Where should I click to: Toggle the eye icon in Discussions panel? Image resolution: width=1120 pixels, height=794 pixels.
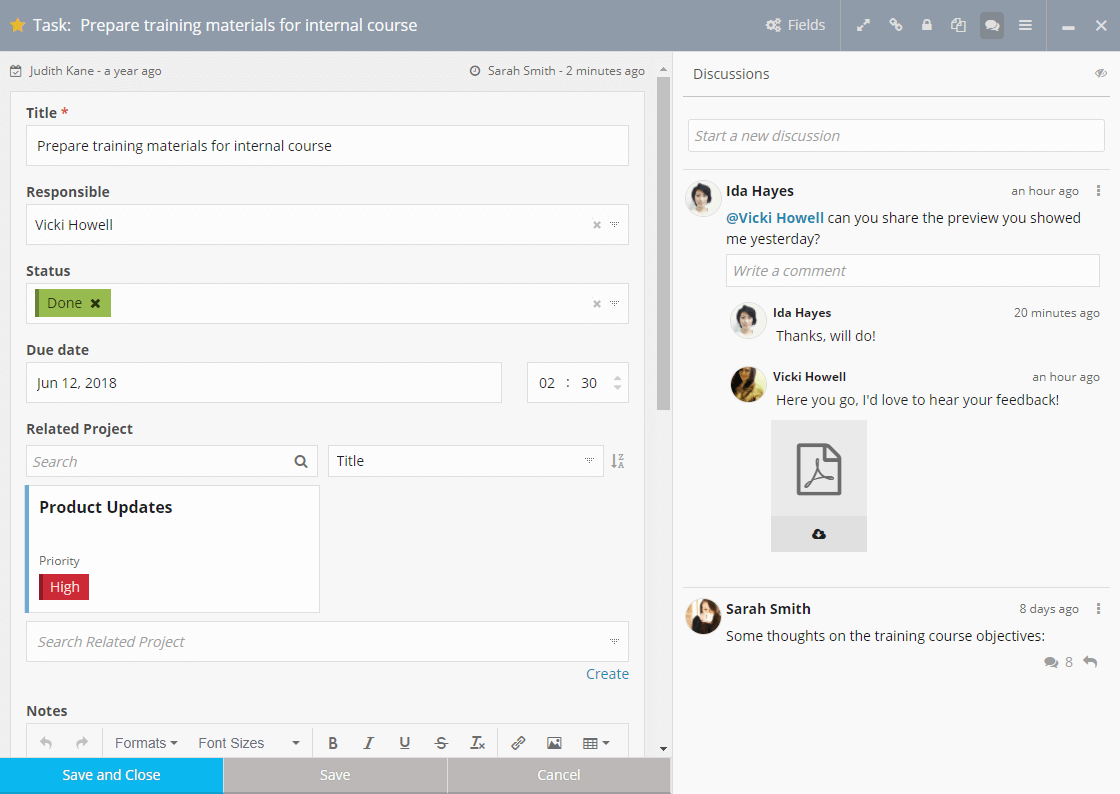[x=1100, y=73]
